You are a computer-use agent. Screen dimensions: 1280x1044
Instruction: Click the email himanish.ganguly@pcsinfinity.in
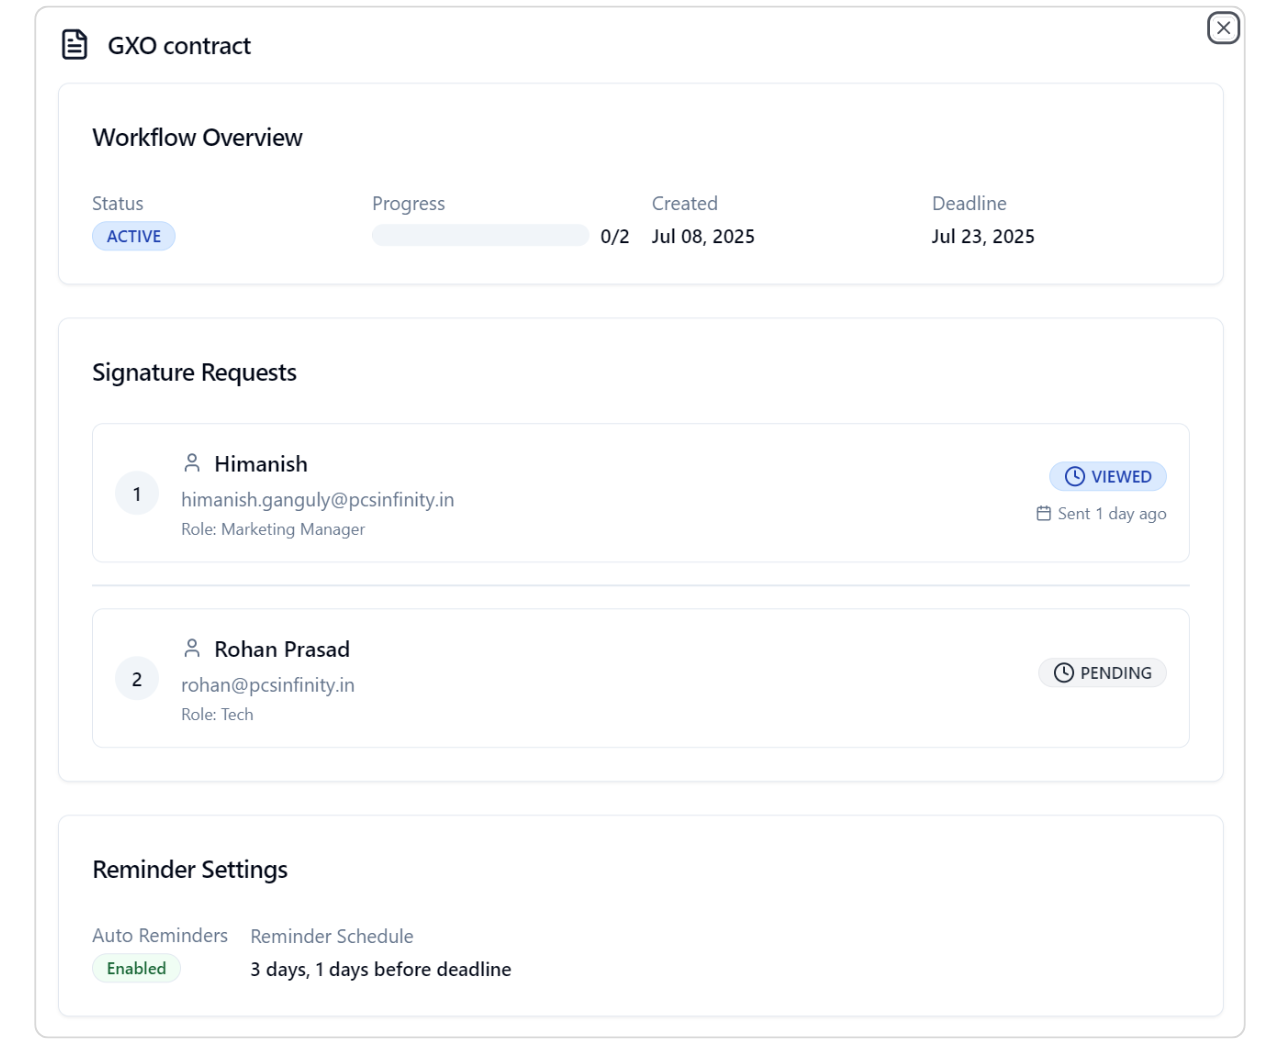pyautogui.click(x=317, y=499)
